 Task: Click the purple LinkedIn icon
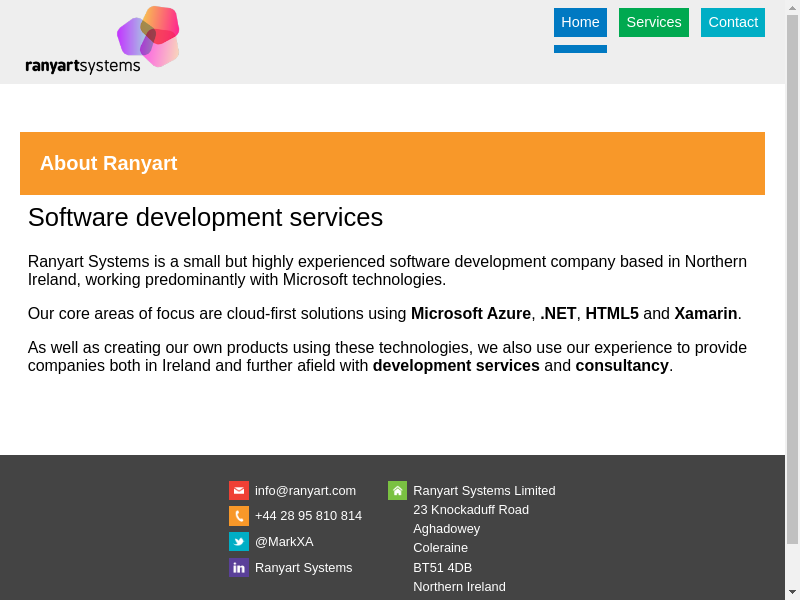pyautogui.click(x=239, y=567)
